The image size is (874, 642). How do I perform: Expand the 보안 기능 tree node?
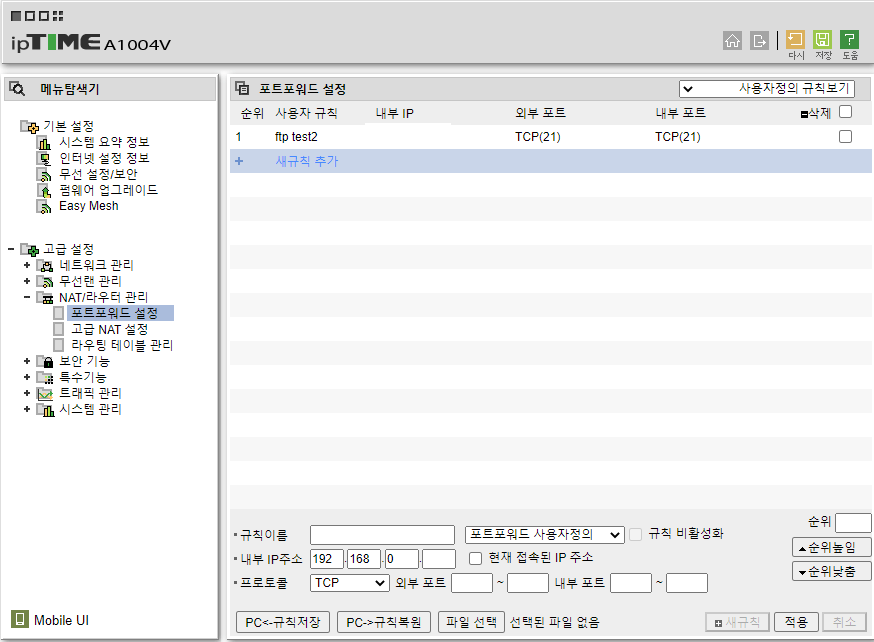pyautogui.click(x=27, y=361)
